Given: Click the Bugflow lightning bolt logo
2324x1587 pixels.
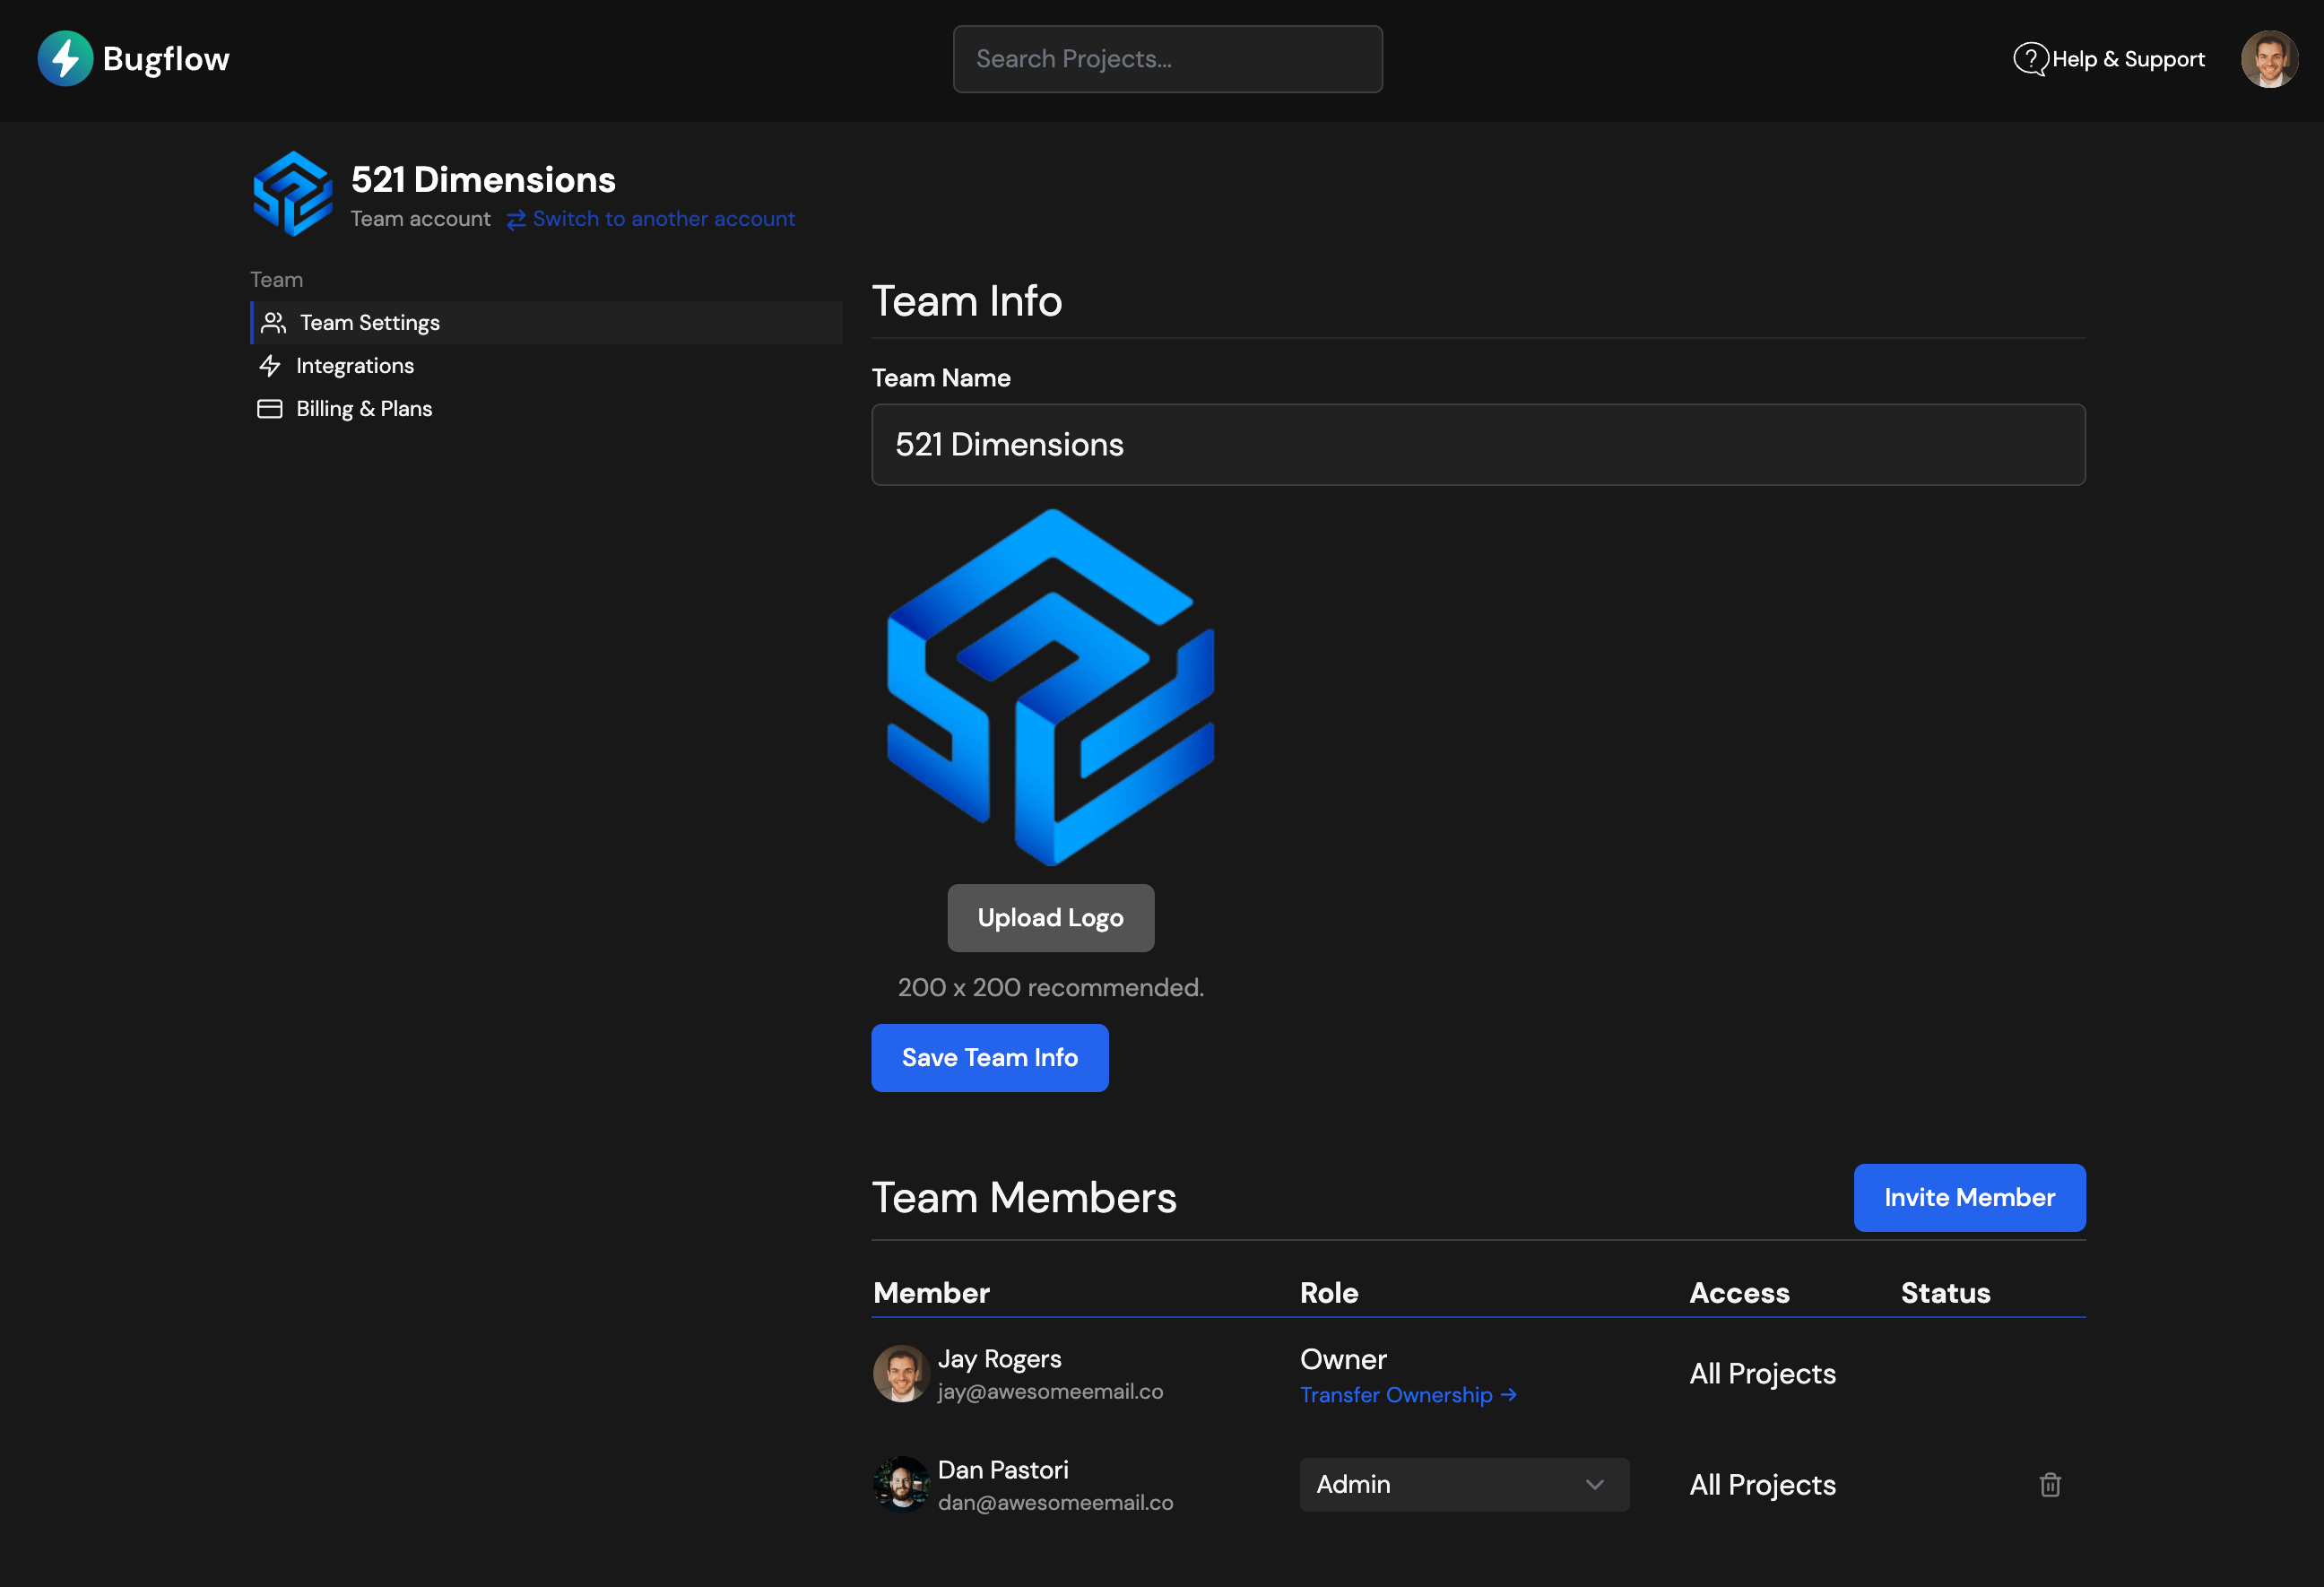Looking at the screenshot, I should 65,59.
